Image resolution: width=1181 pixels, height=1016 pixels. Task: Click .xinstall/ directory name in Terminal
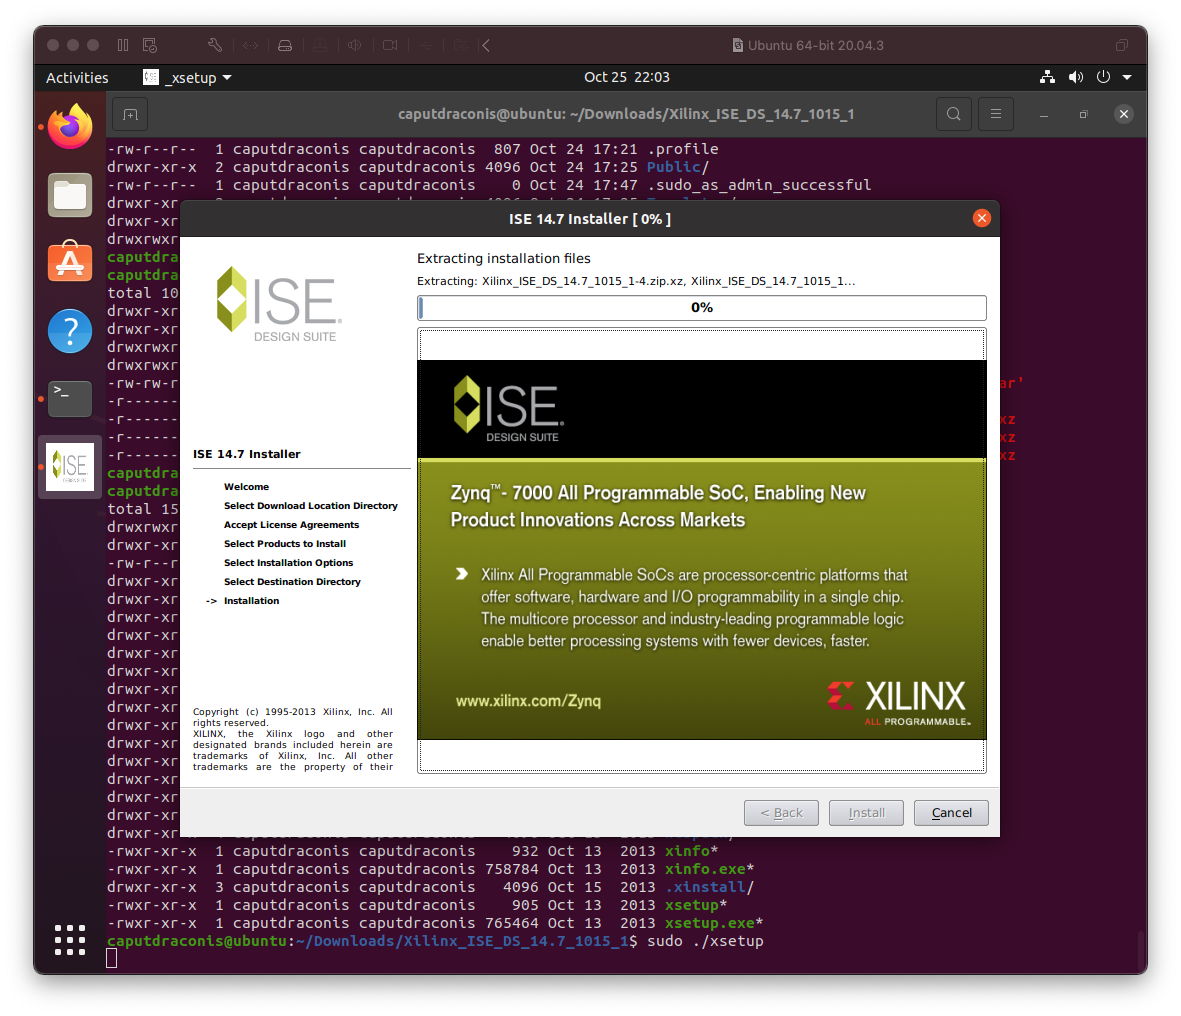[710, 887]
